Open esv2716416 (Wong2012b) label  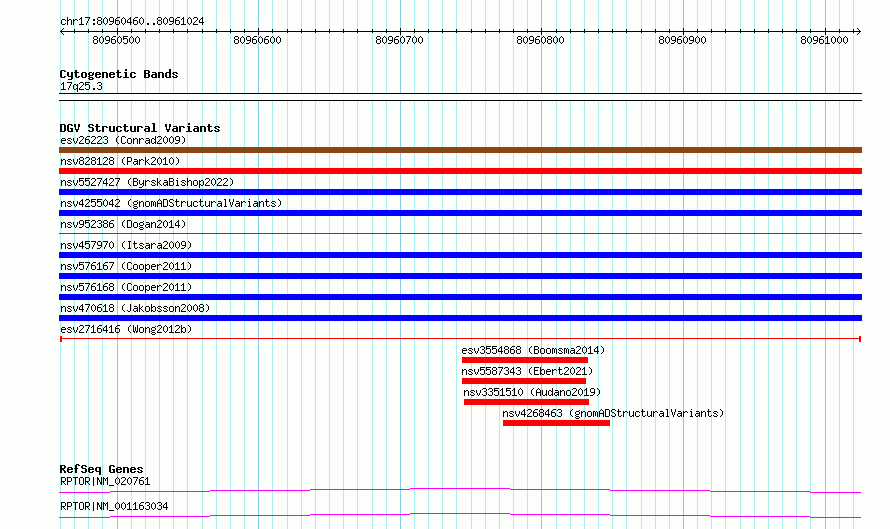pos(126,329)
